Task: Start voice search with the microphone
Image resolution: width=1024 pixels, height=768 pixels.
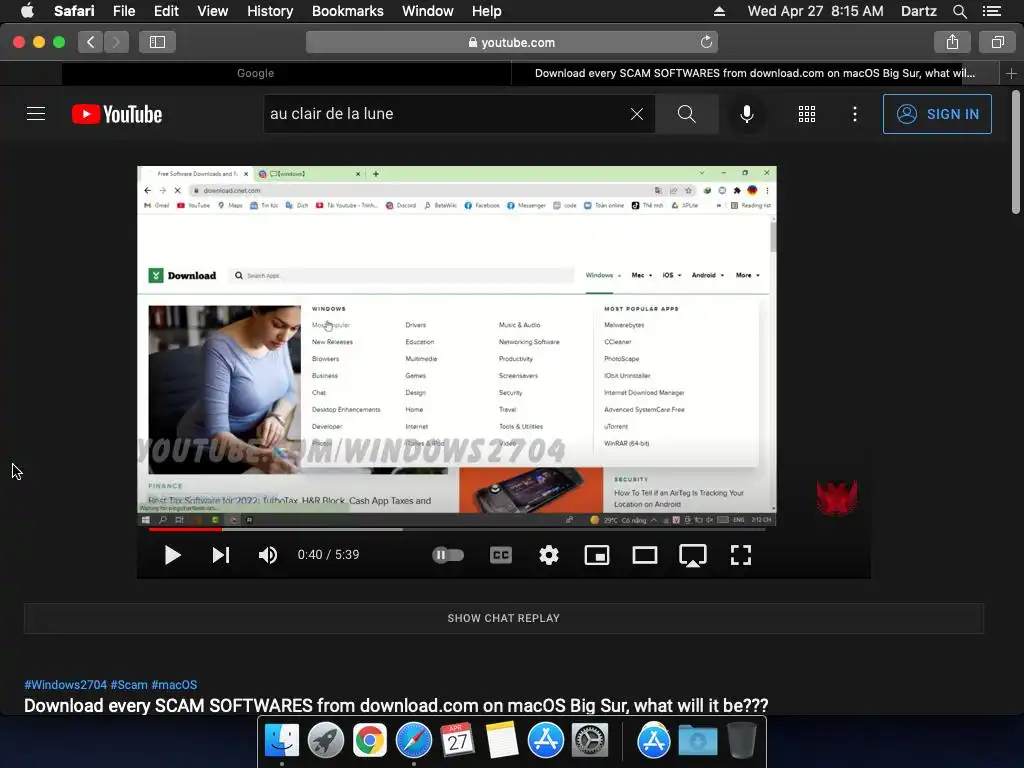Action: [x=746, y=114]
